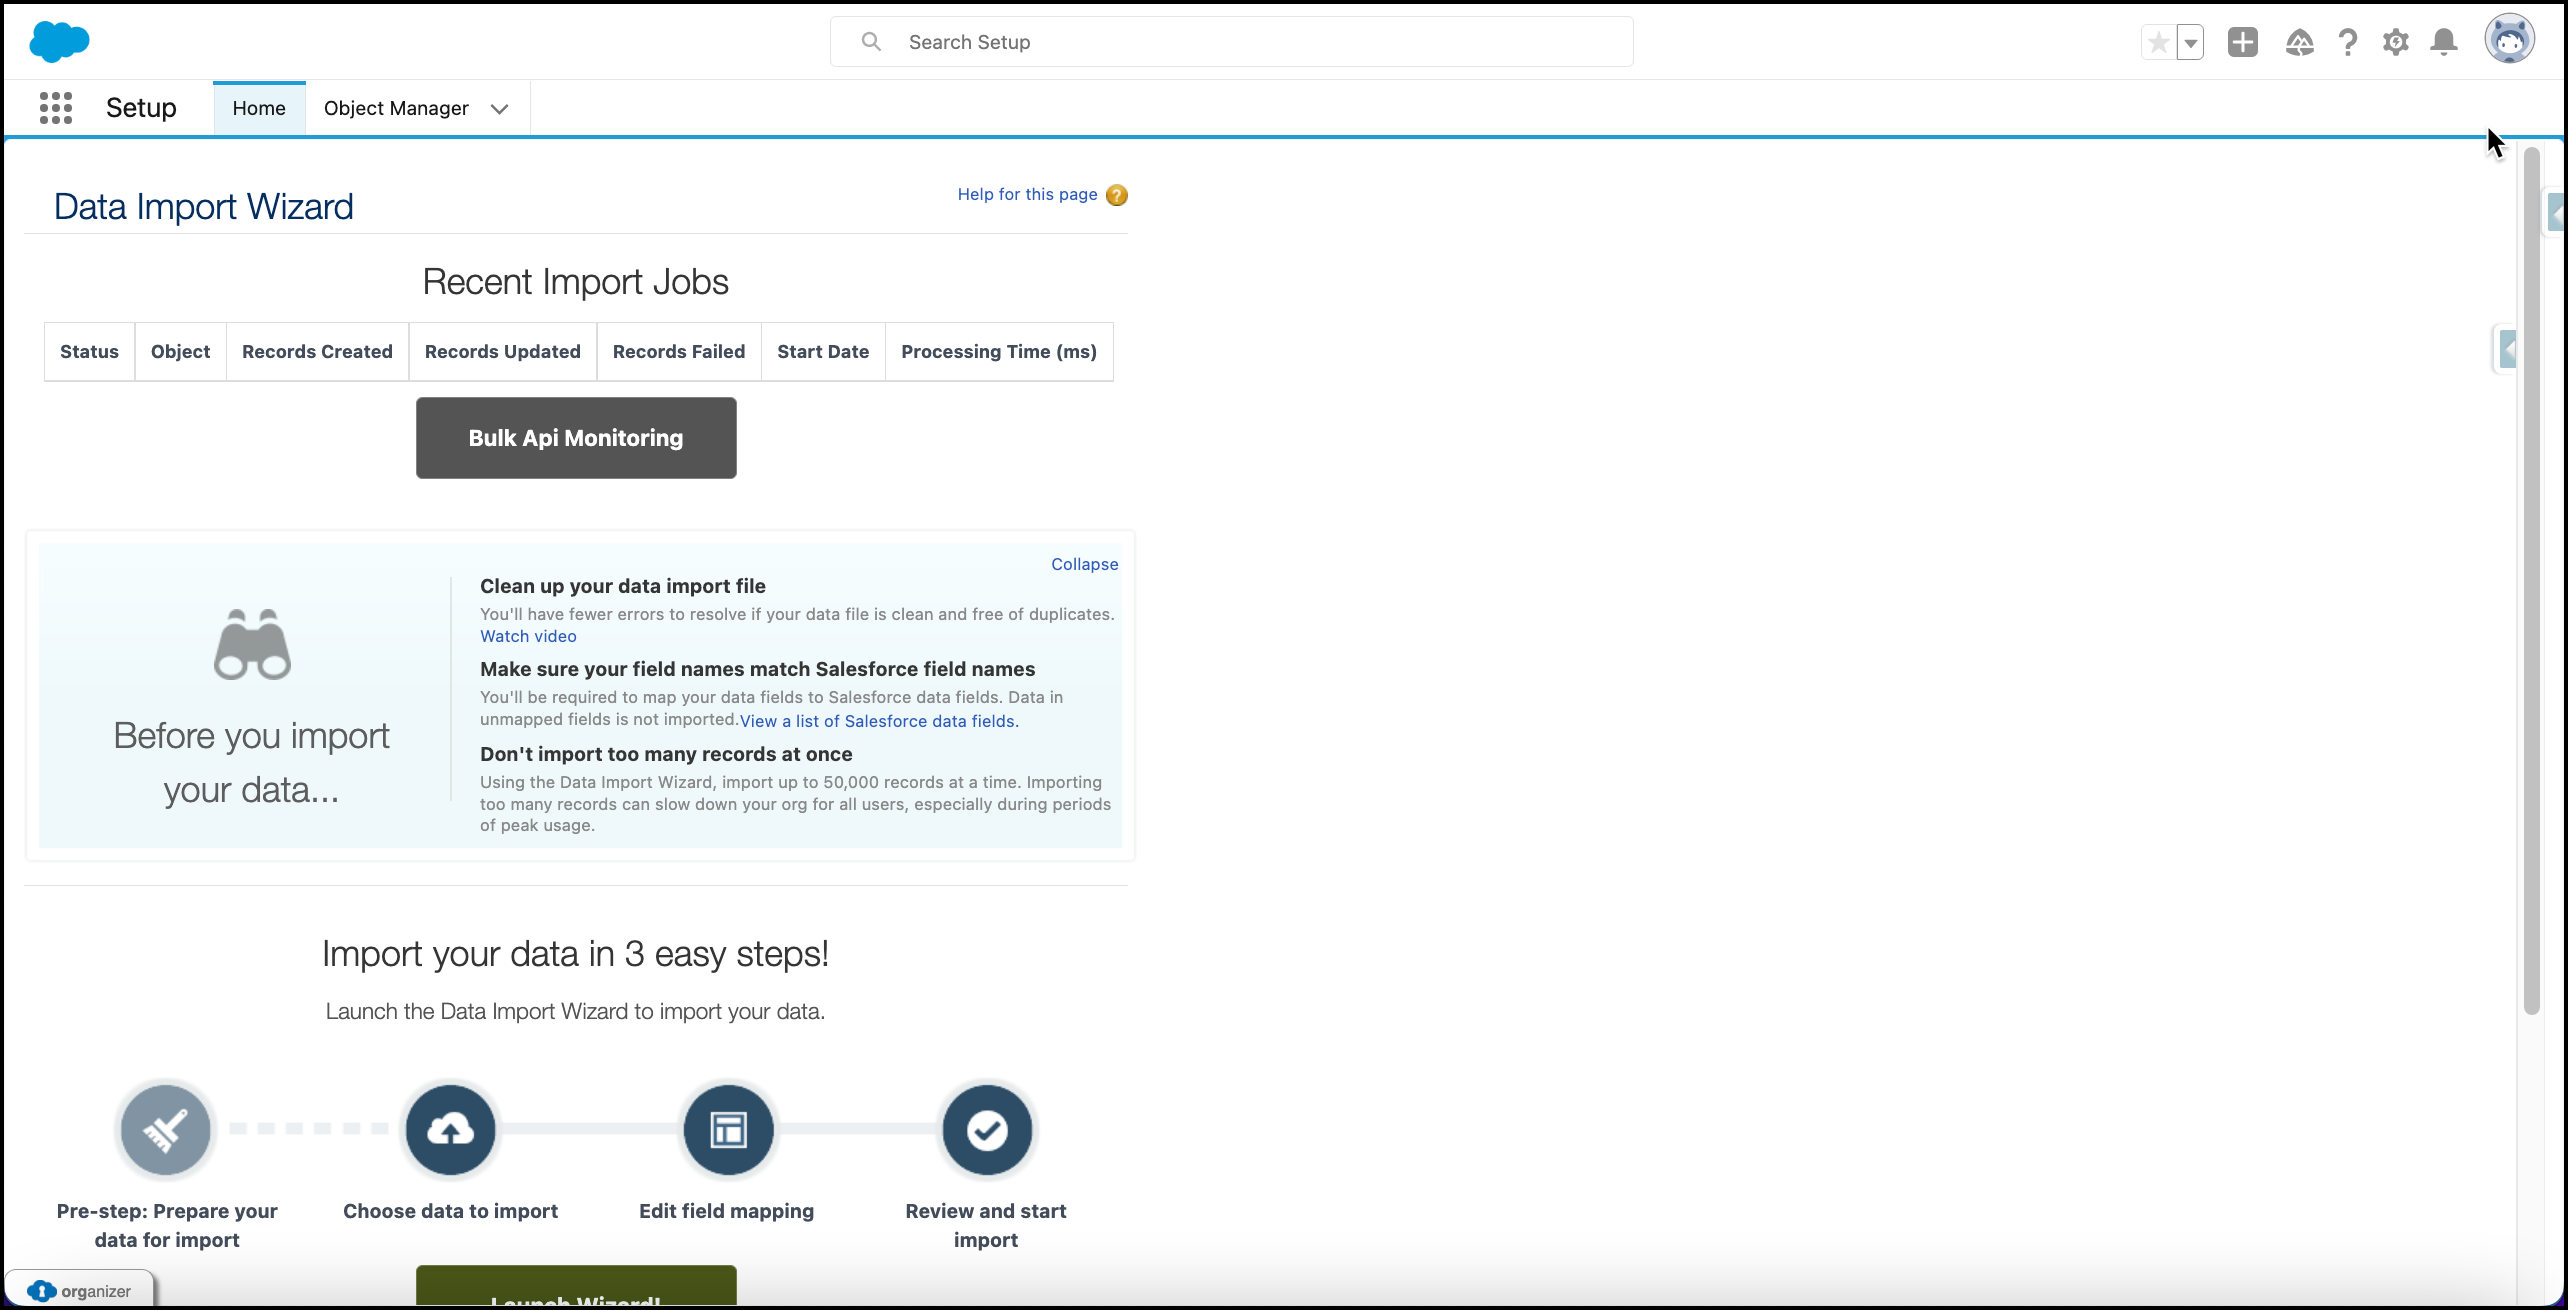Click the Start Date column header
Screen dimensions: 2568x1310
click(823, 352)
